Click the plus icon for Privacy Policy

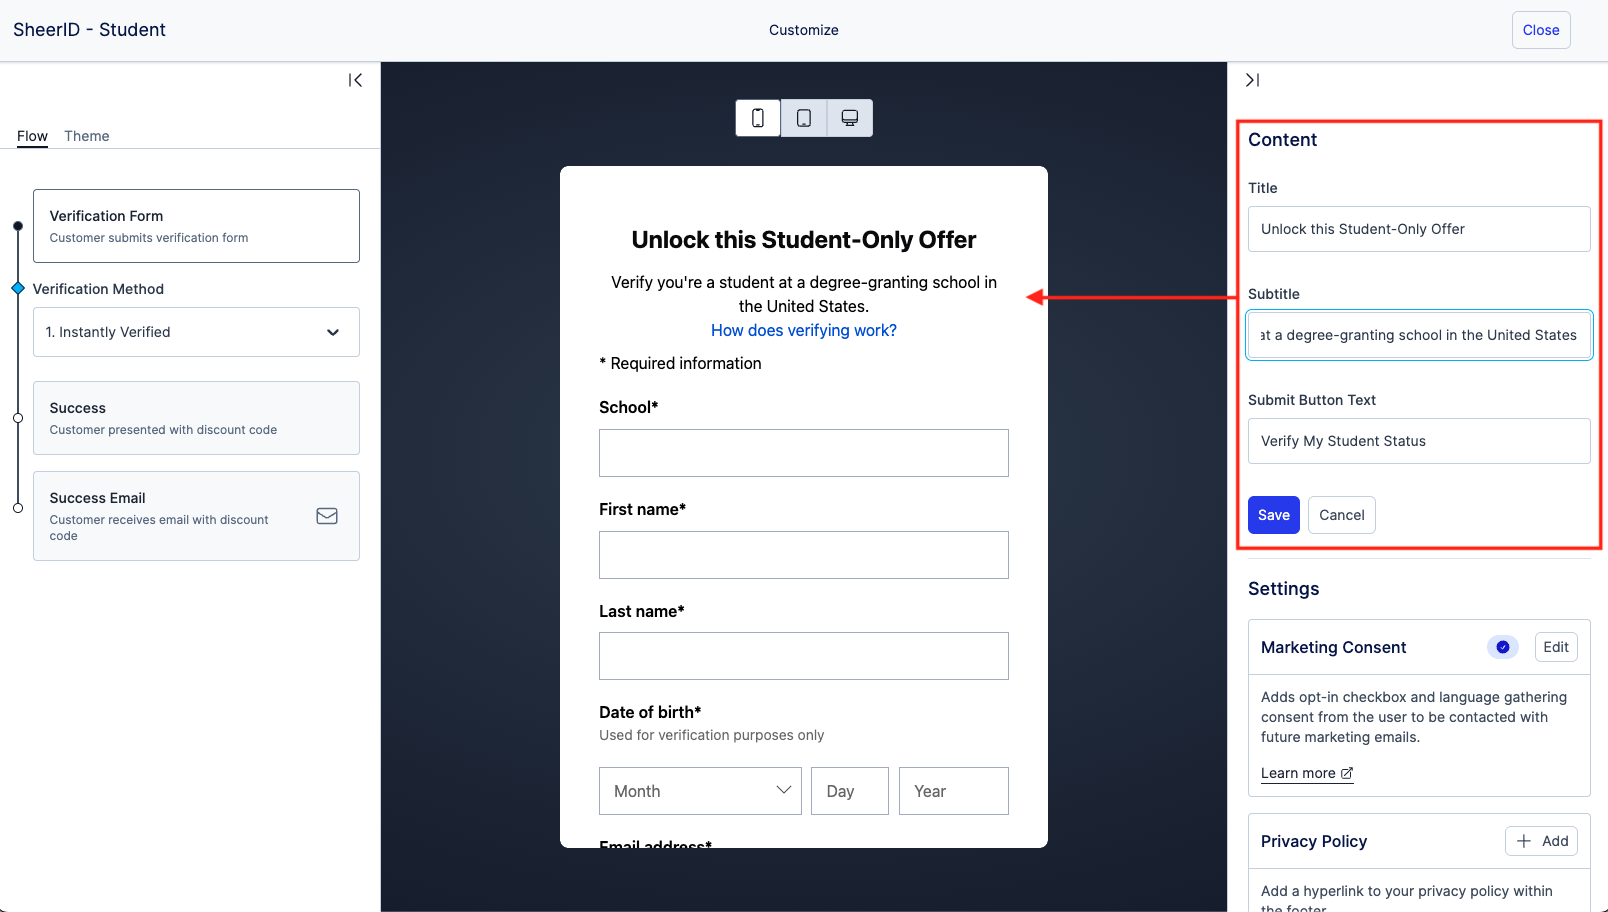click(1524, 841)
